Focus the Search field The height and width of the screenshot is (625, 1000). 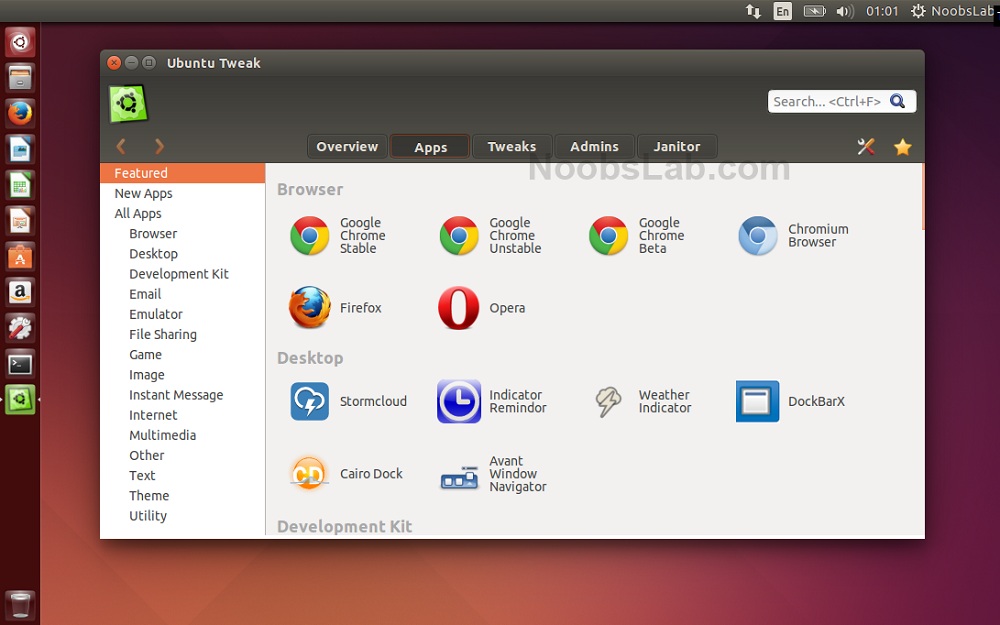coord(842,101)
